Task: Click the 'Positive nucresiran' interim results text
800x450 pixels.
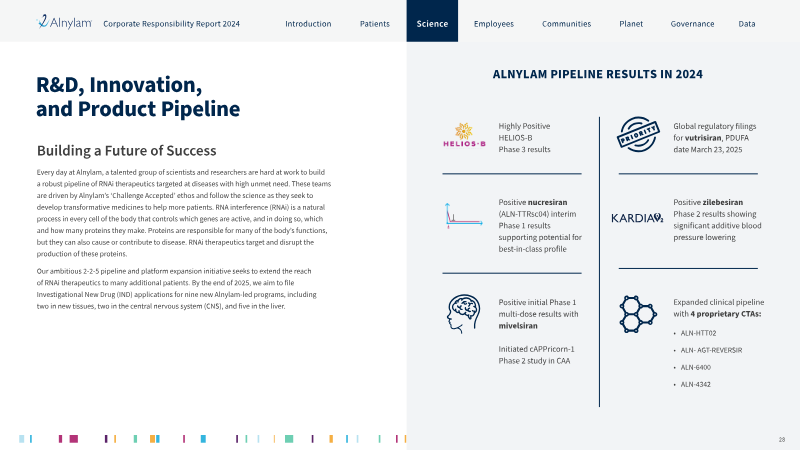Action: coord(540,226)
